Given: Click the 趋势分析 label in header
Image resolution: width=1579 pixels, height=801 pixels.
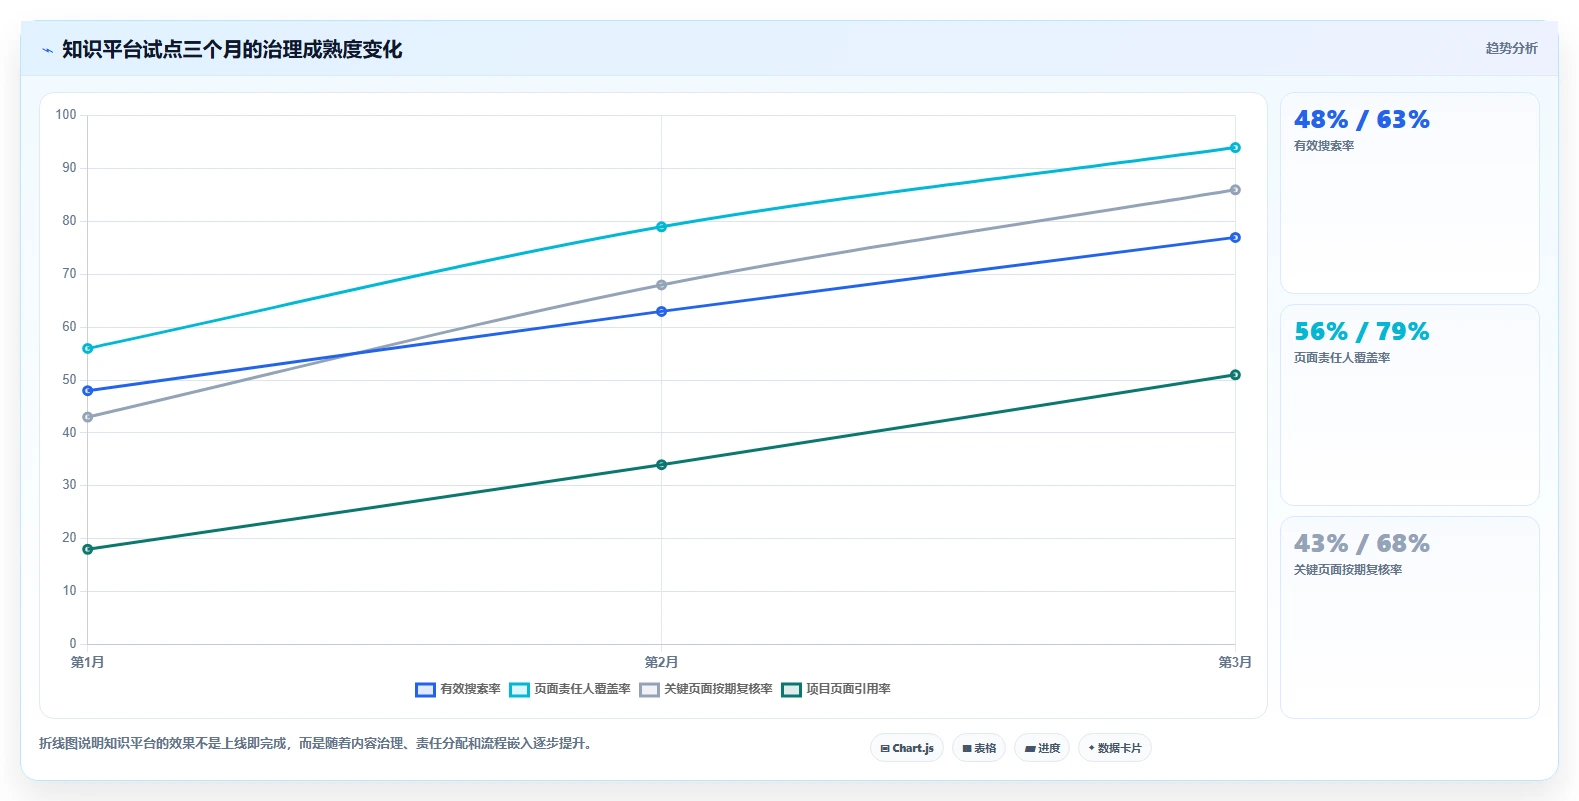Looking at the screenshot, I should coord(1511,48).
